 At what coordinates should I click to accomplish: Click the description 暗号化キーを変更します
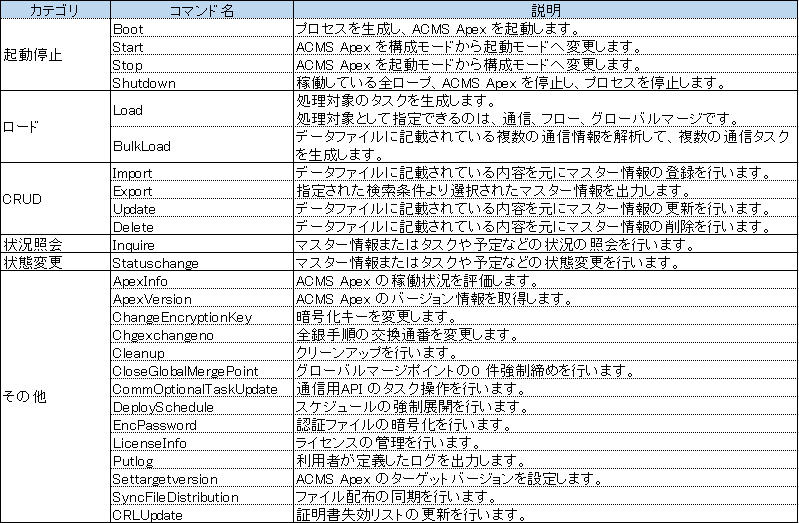point(377,316)
